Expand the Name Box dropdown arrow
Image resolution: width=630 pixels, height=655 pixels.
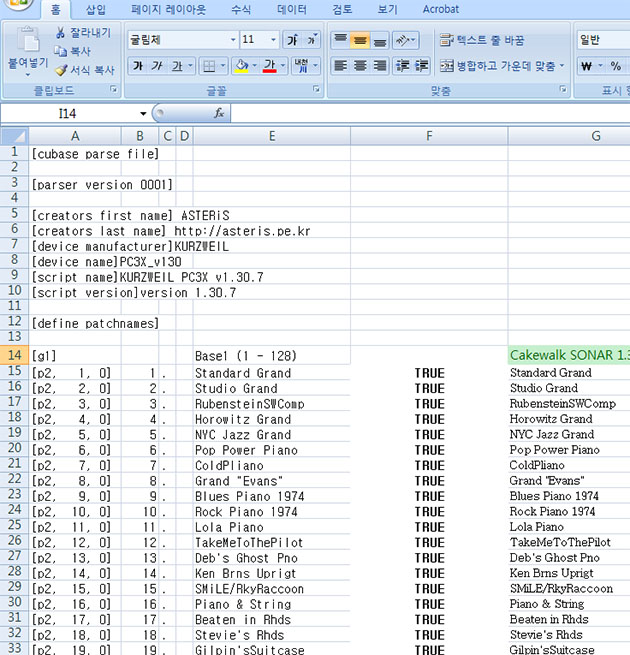click(x=143, y=114)
